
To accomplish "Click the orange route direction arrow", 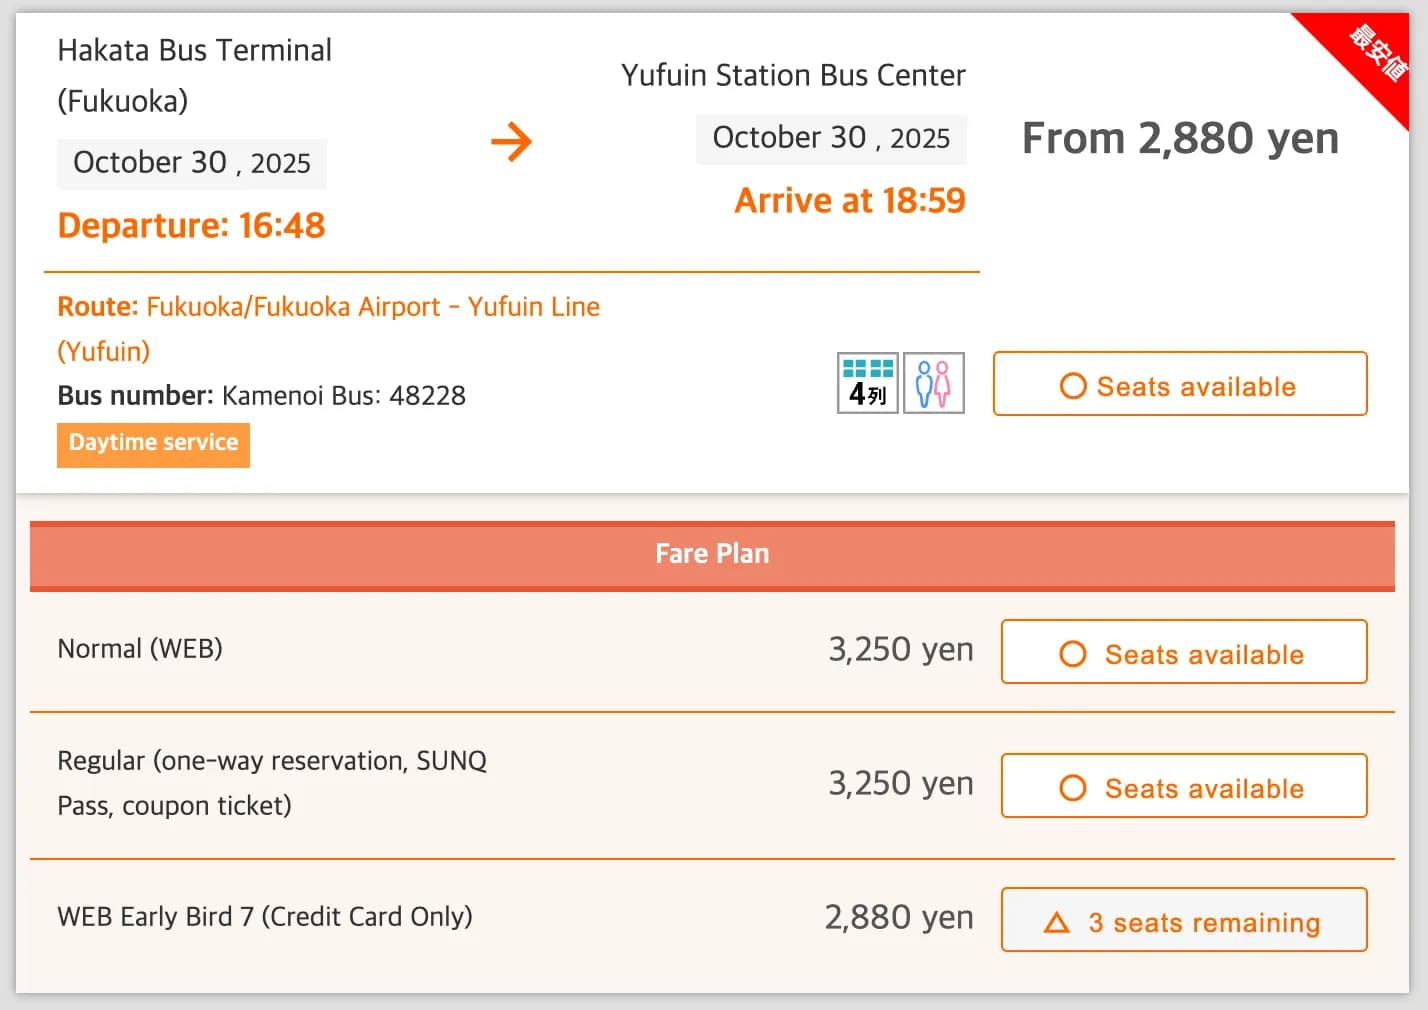I will point(512,142).
